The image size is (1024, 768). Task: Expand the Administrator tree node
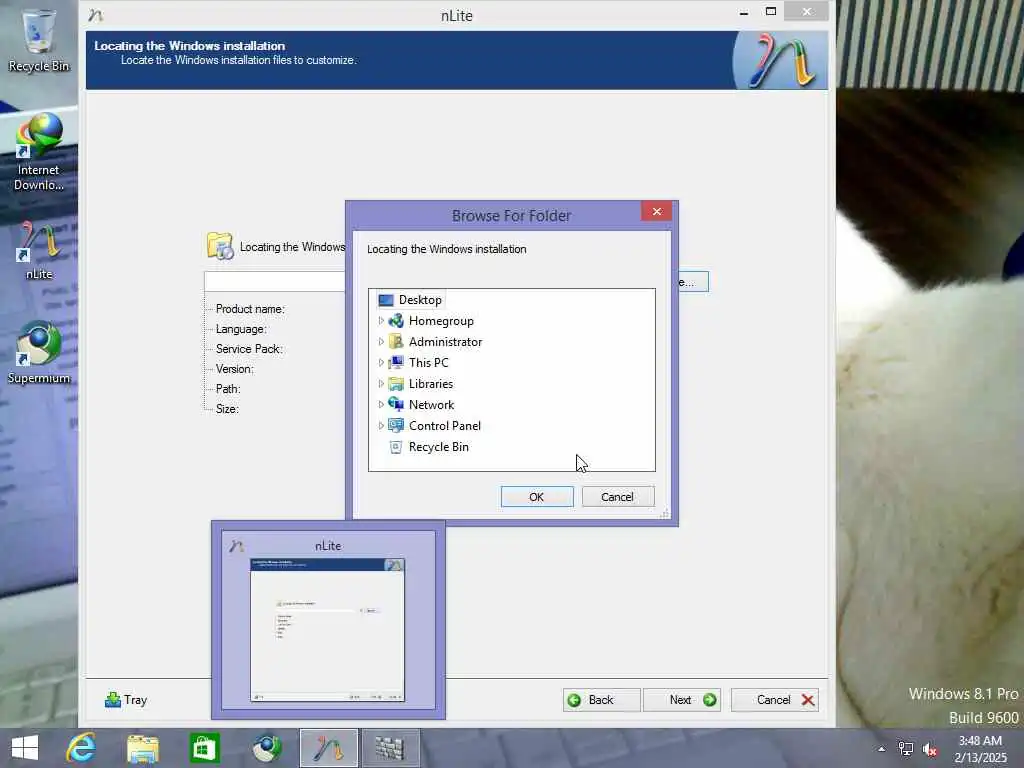[x=381, y=342]
